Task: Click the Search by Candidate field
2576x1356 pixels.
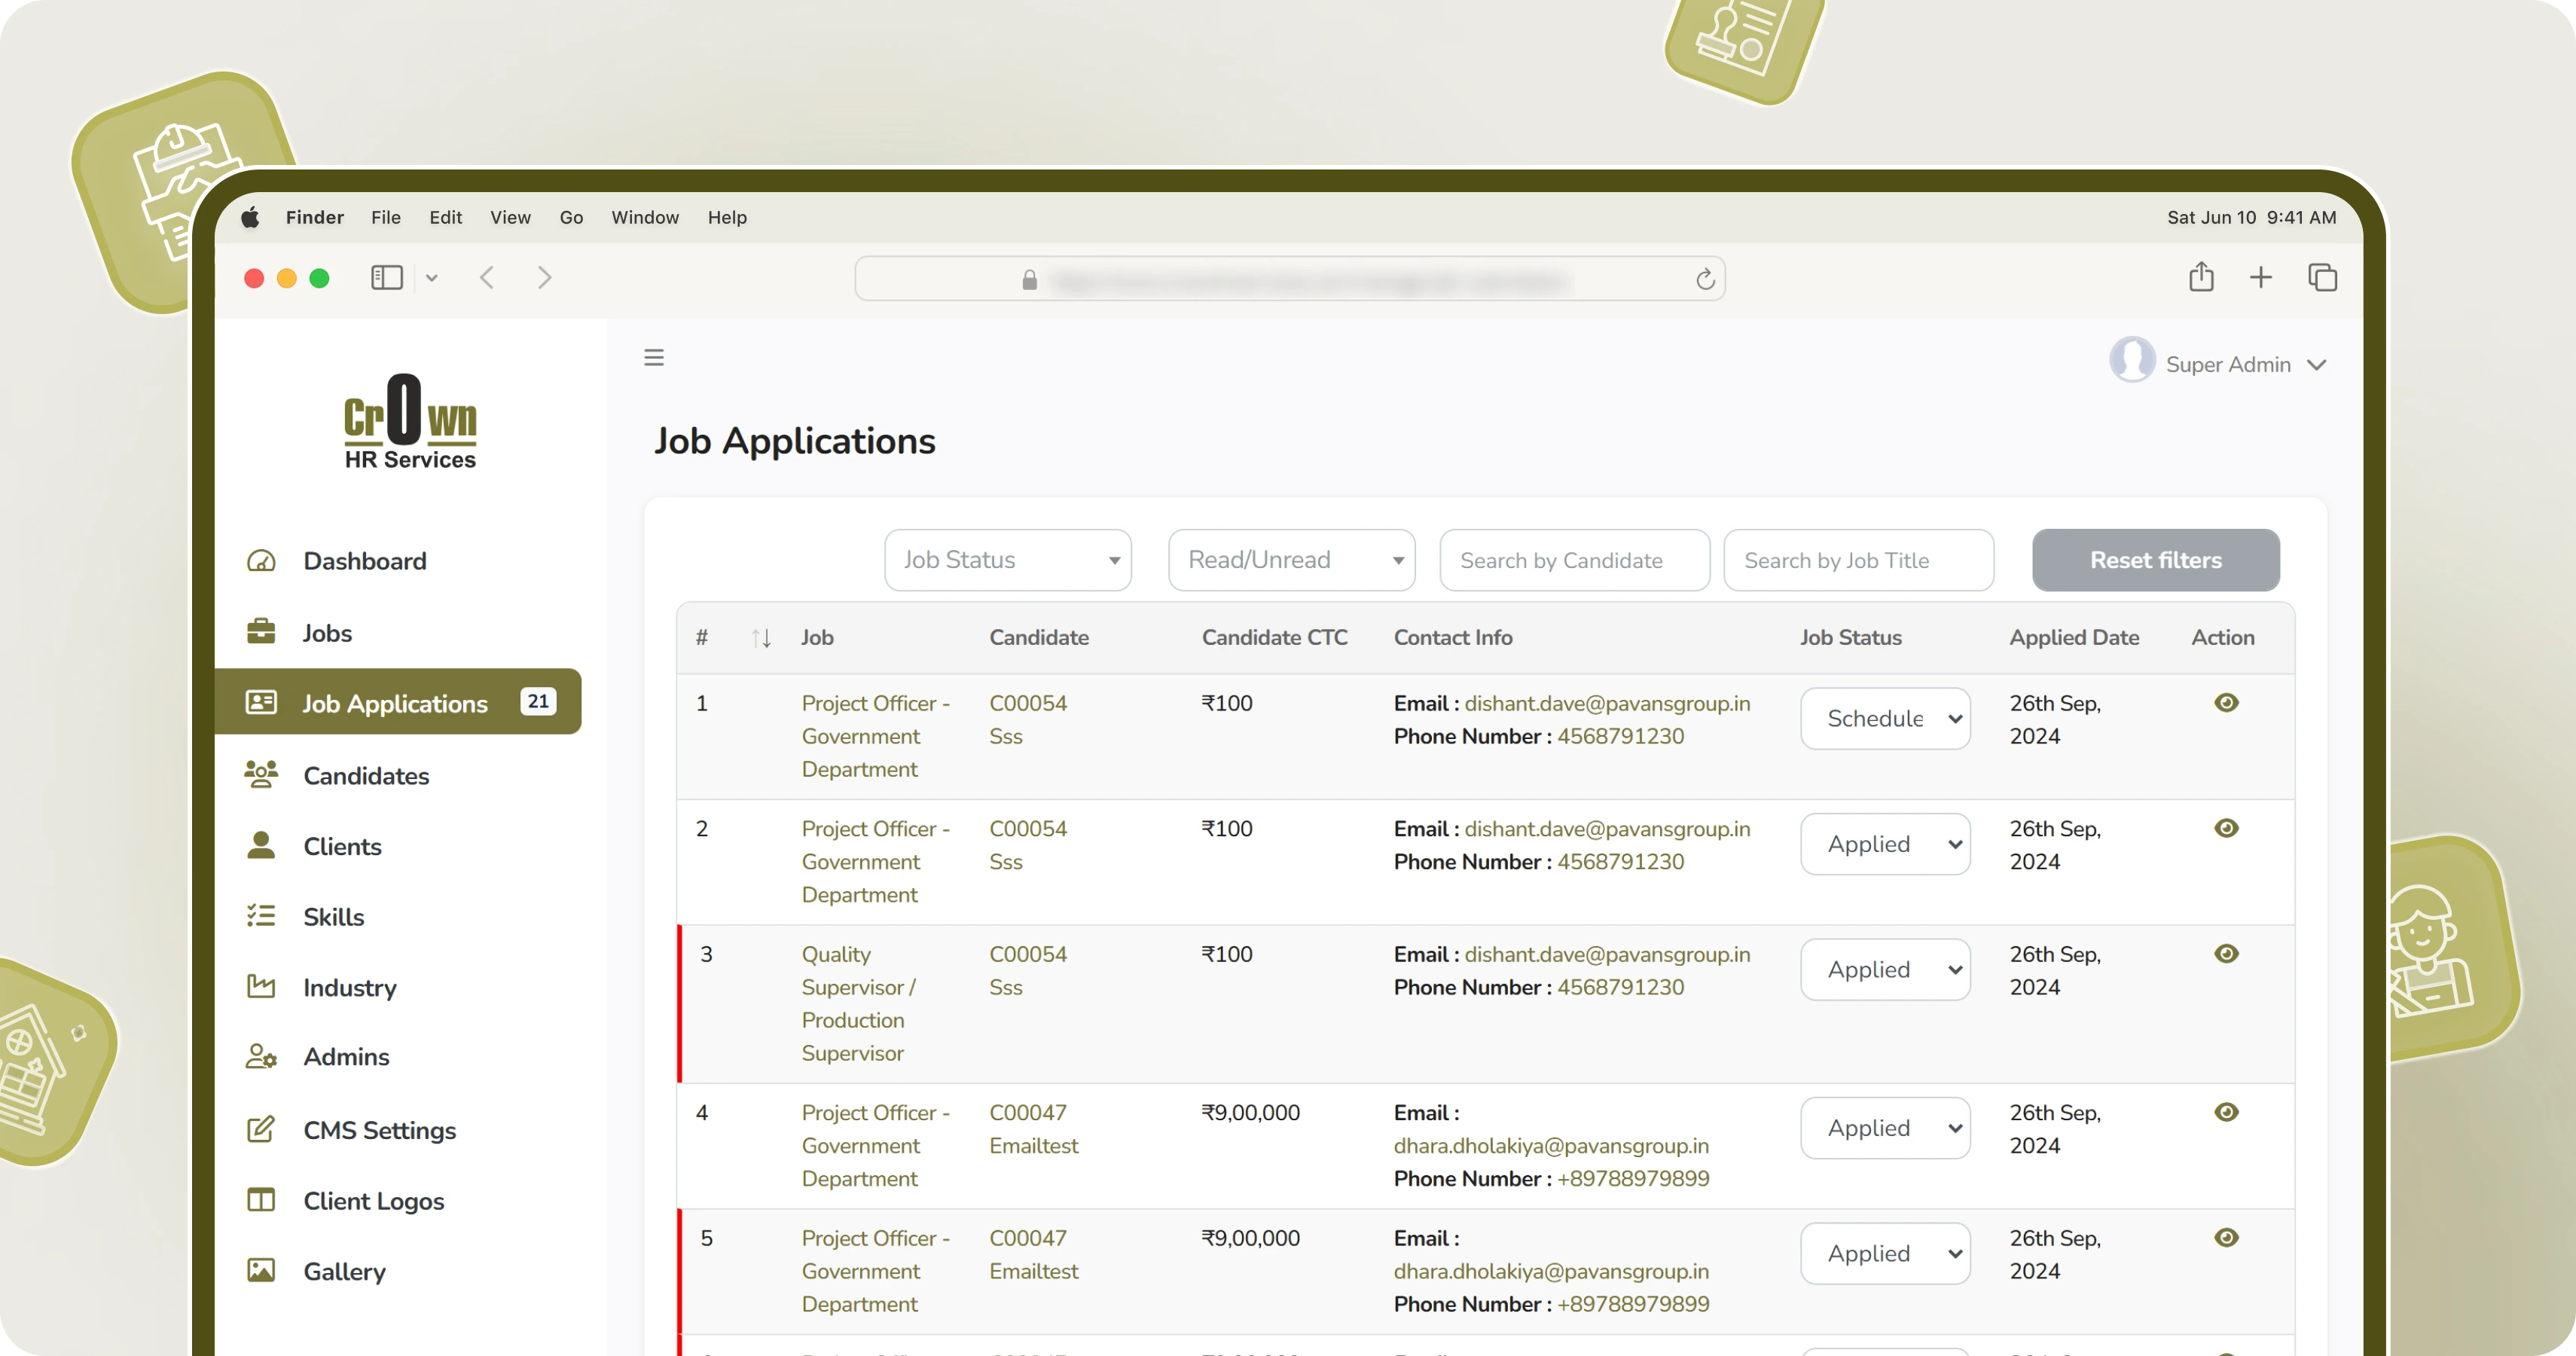Action: [x=1573, y=560]
